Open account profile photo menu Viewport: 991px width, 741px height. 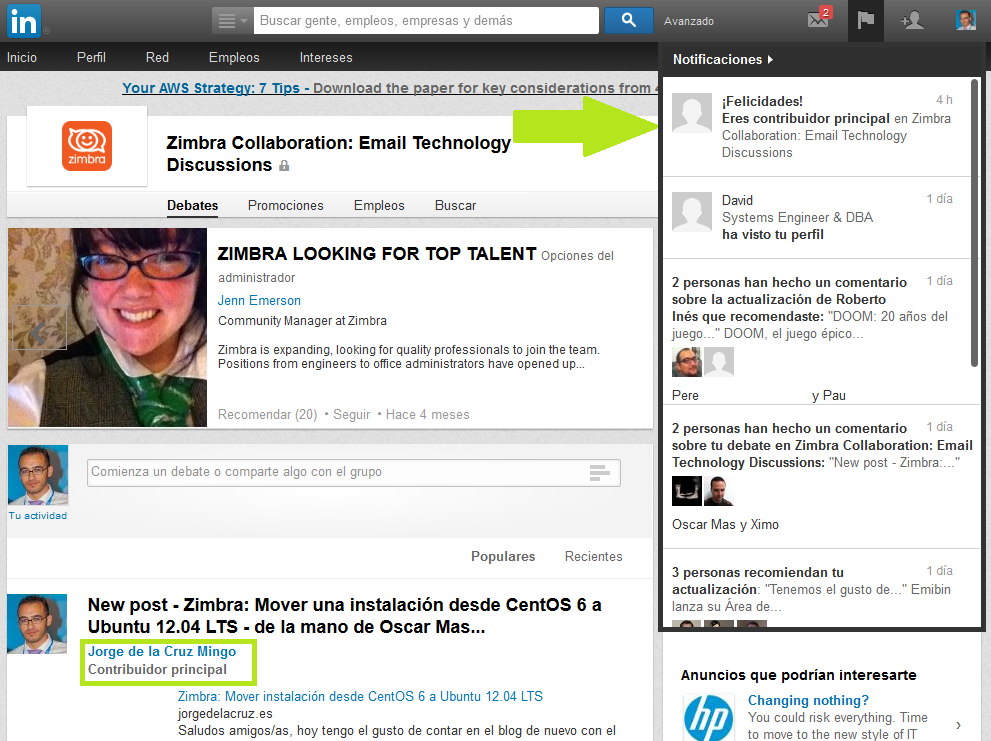[x=965, y=20]
